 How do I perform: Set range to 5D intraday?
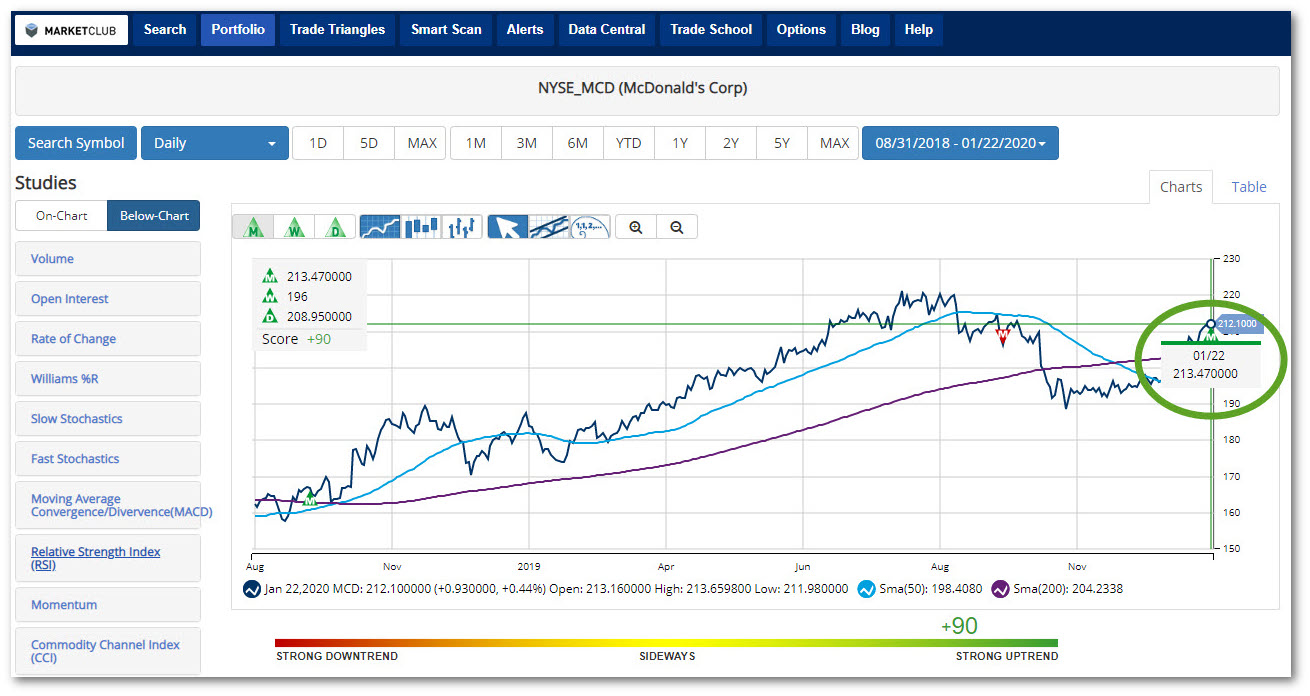(369, 143)
